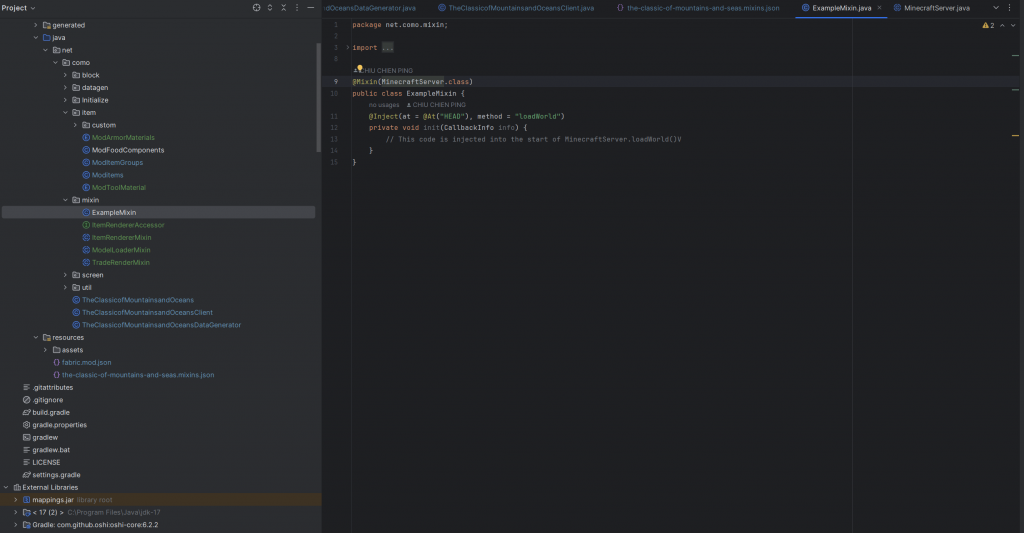Collapse the item package
Screen dimensions: 1024x533
(x=65, y=112)
